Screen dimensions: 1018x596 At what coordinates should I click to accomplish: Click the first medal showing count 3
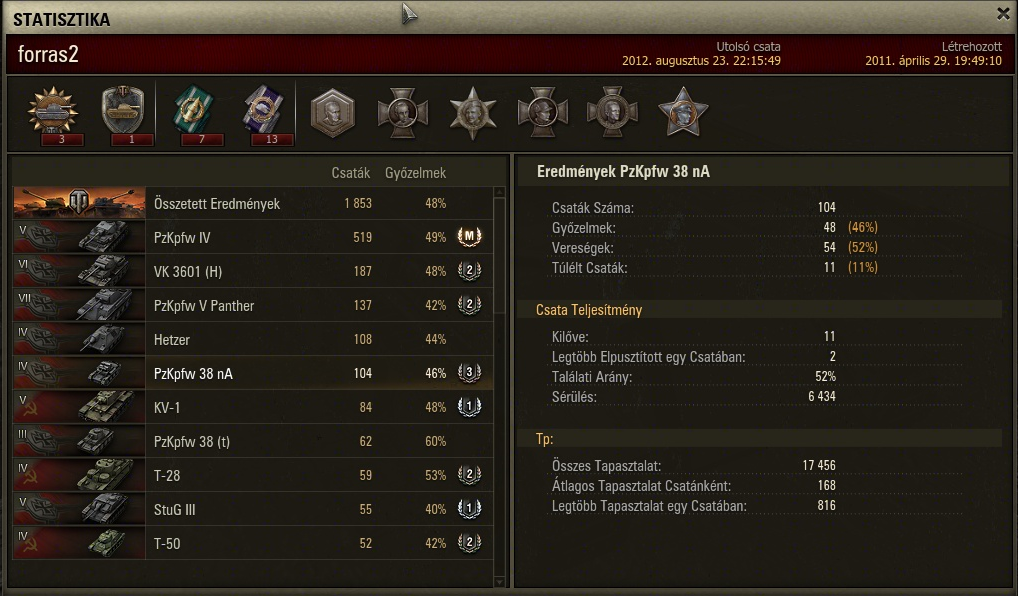click(53, 114)
